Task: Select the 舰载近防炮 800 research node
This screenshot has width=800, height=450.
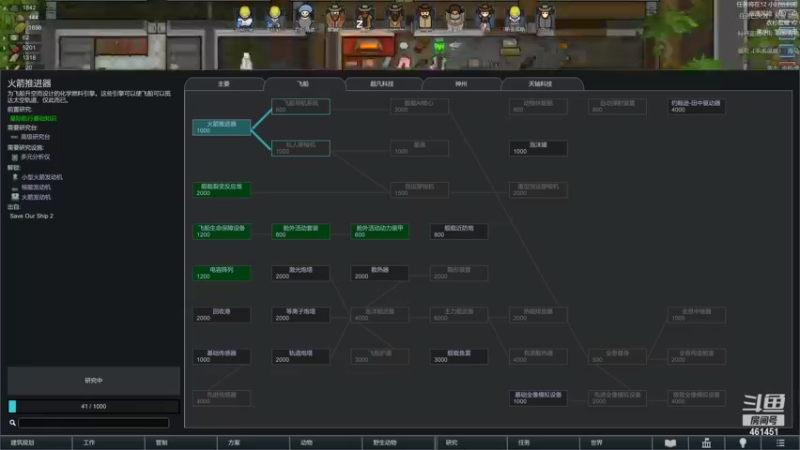Action: click(459, 231)
